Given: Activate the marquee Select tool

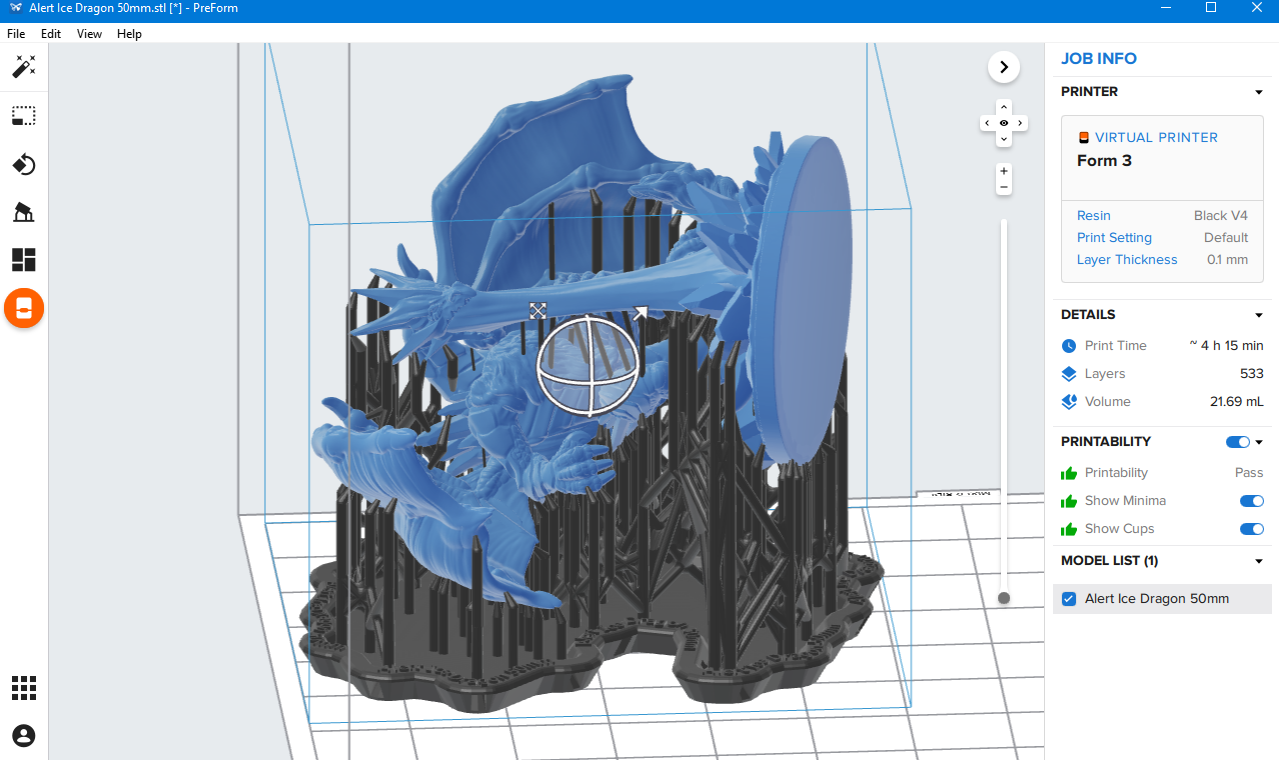Looking at the screenshot, I should click(x=23, y=116).
